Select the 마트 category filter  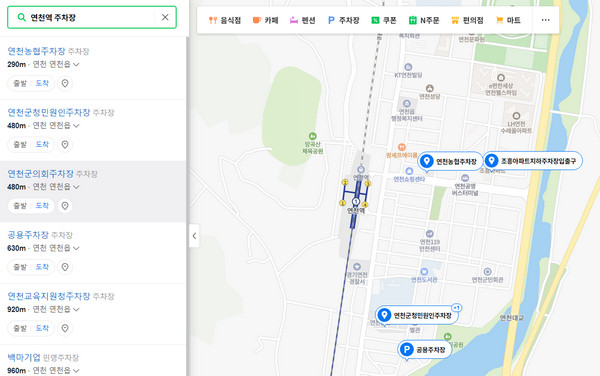click(x=508, y=20)
